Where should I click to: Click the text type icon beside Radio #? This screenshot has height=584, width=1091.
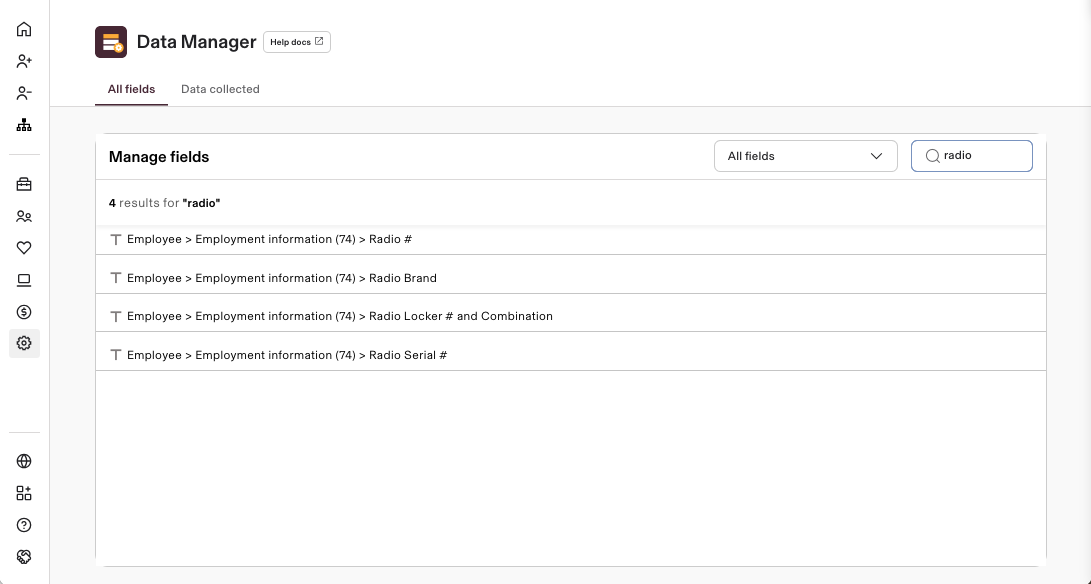(x=116, y=239)
